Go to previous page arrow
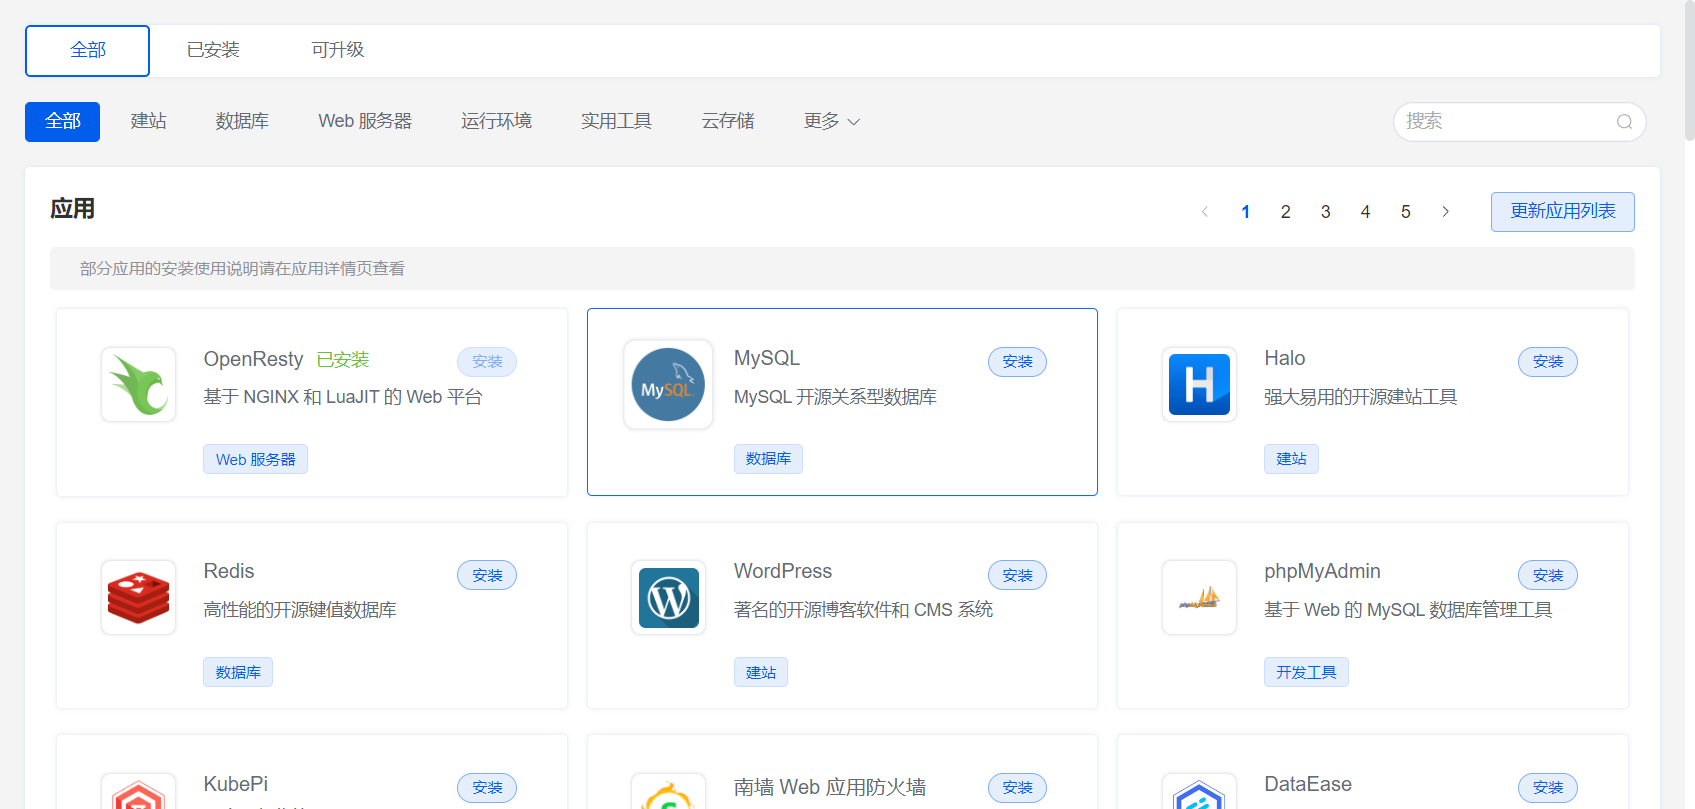The height and width of the screenshot is (809, 1695). pyautogui.click(x=1205, y=212)
